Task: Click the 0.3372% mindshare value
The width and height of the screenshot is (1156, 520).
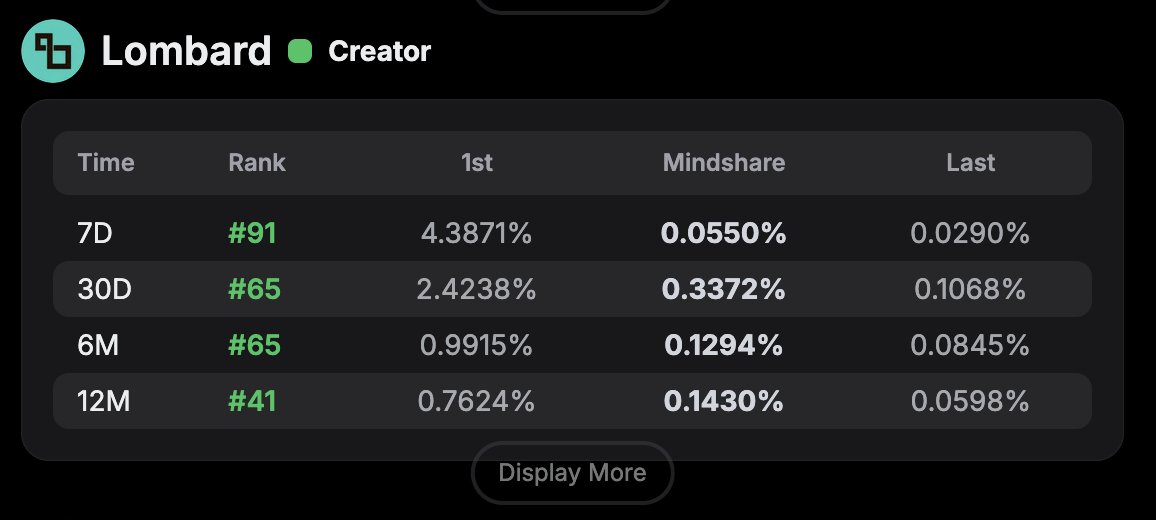Action: point(723,289)
